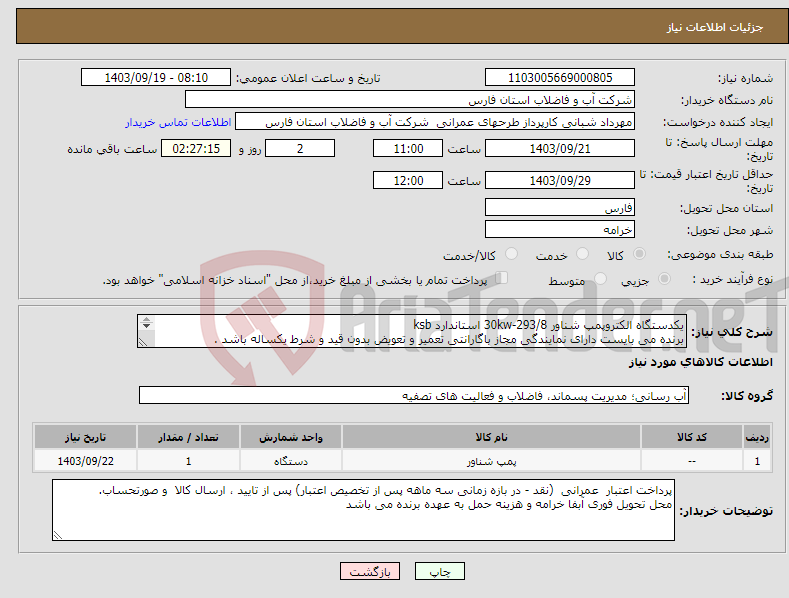Click the پمپ شناور cell
This screenshot has width=789, height=598.
(491, 461)
